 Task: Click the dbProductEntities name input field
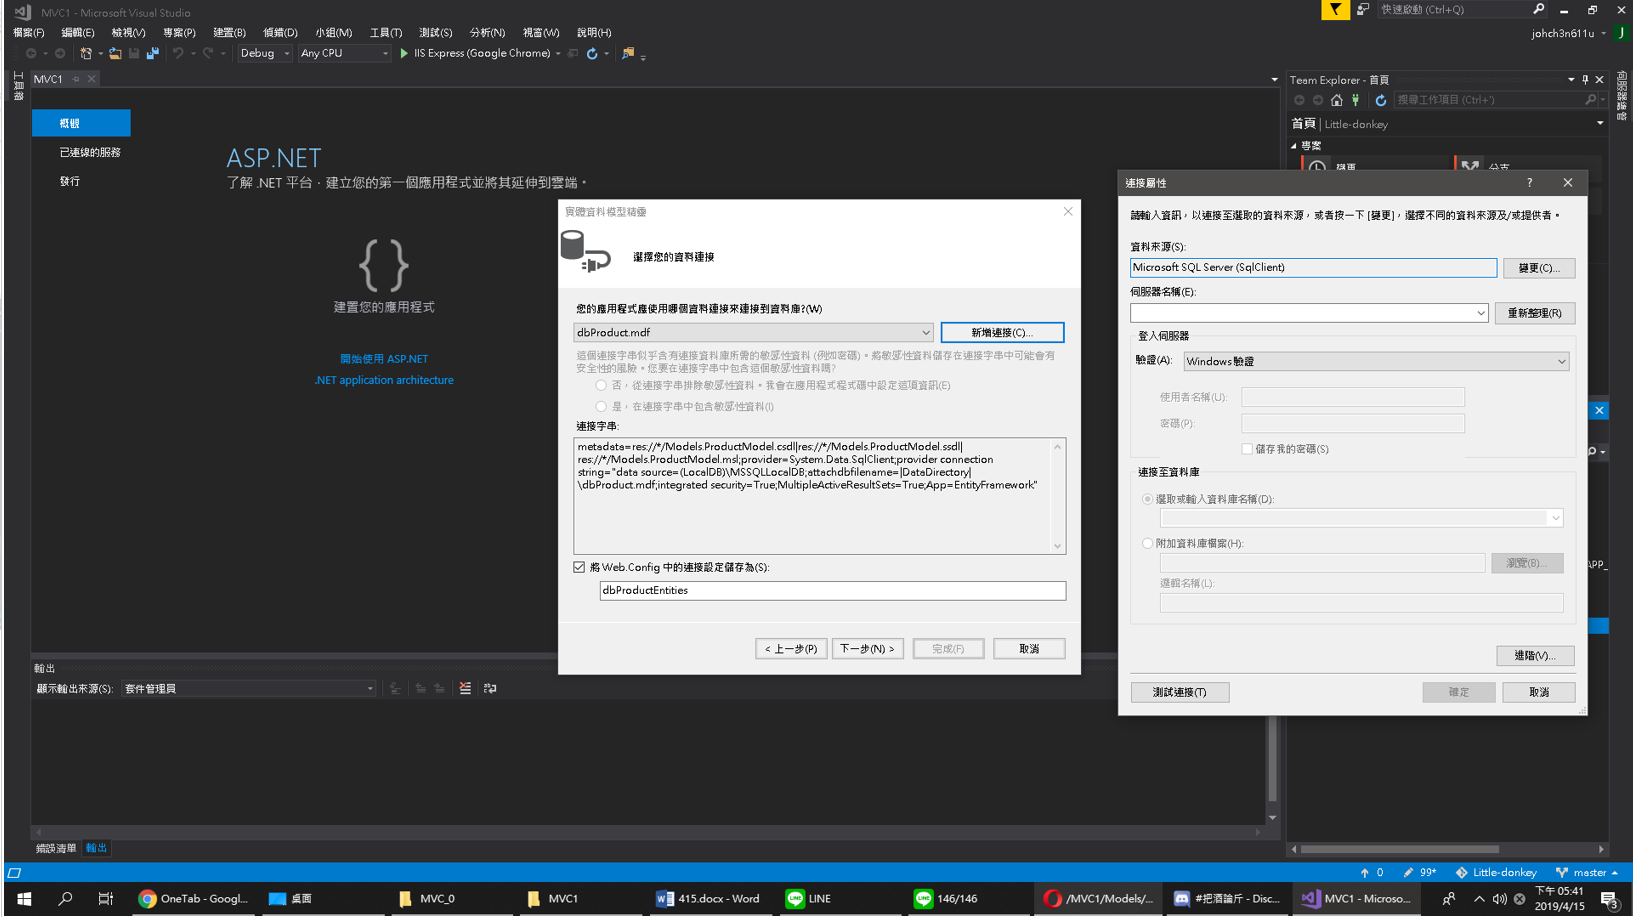pos(832,591)
